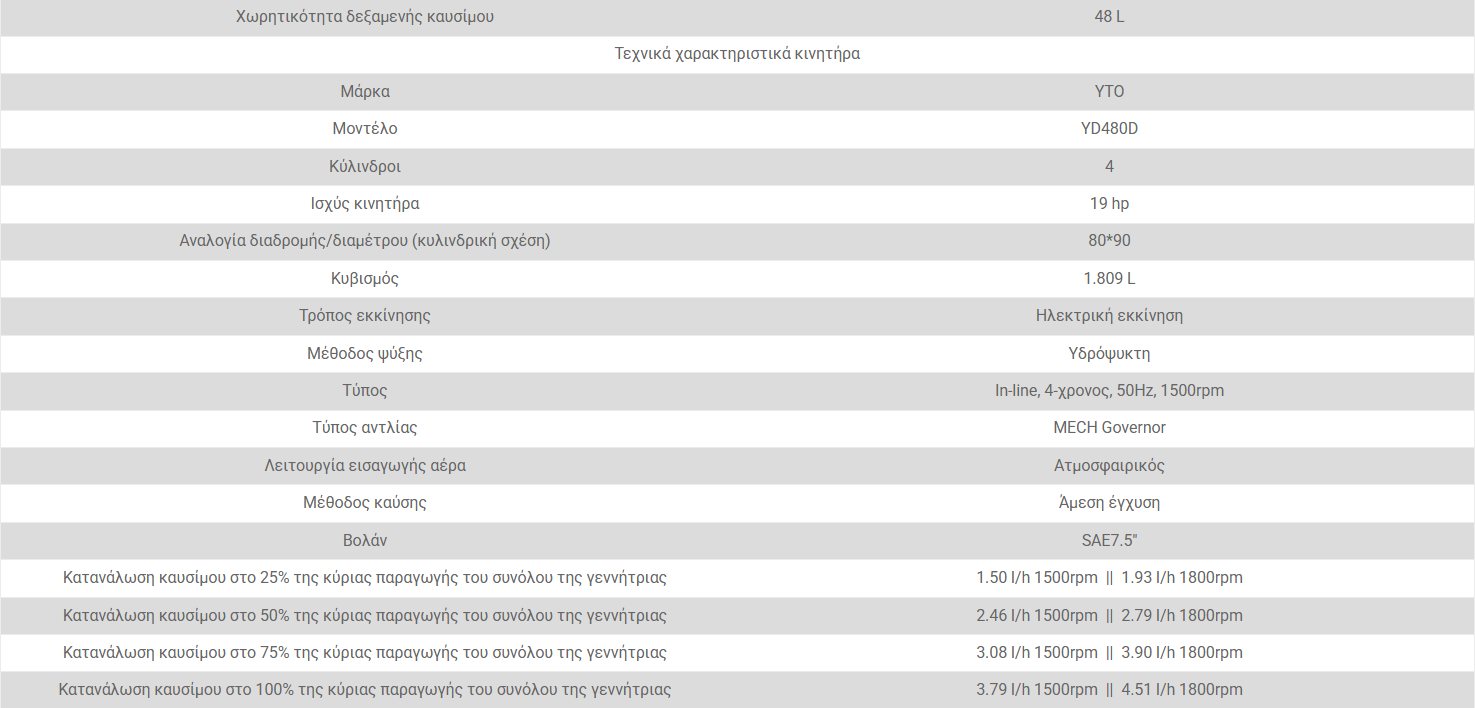Click the 'Άμεση έγχυση' combustion method value
1475x708 pixels.
coord(1109,503)
